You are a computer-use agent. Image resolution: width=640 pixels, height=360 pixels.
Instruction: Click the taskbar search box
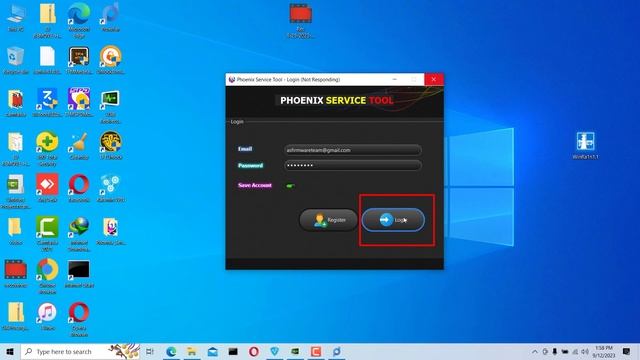pos(80,351)
